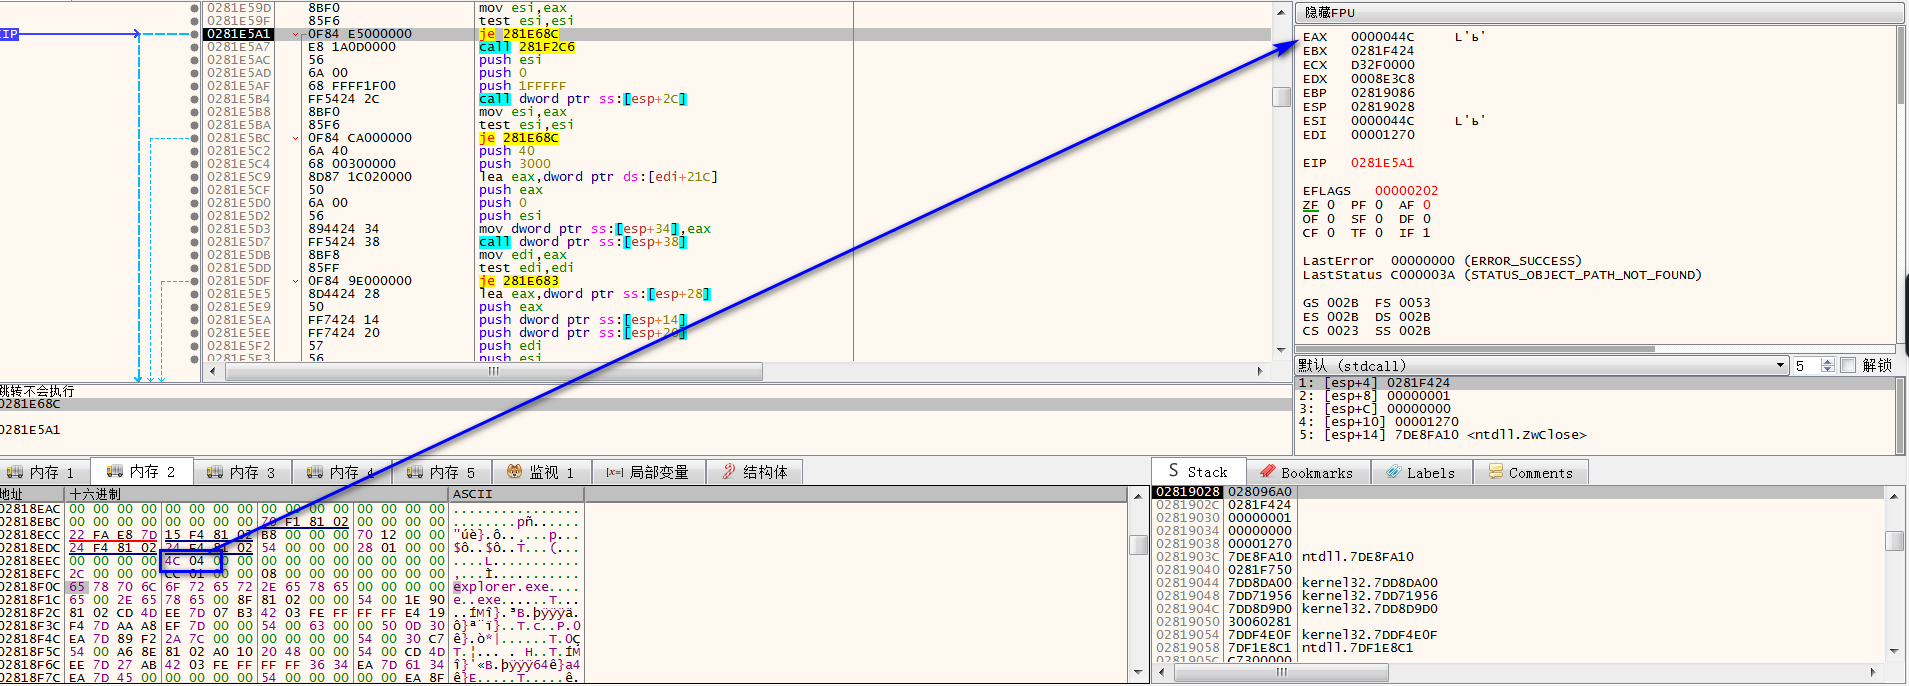1909x686 pixels.
Task: Switch to the 内存 1 tab
Action: (x=41, y=472)
